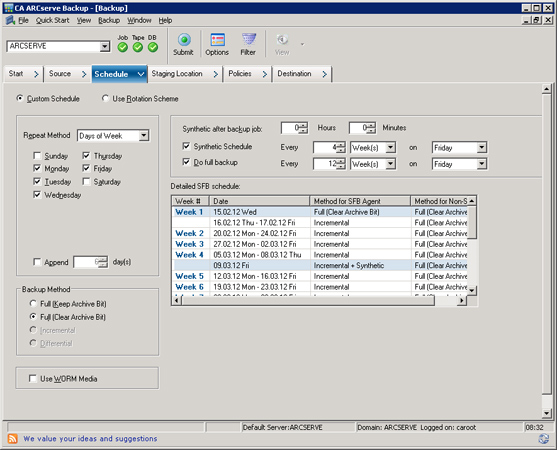Select Full (Keep Archive Bit) backup method
The height and width of the screenshot is (450, 557).
(x=33, y=303)
